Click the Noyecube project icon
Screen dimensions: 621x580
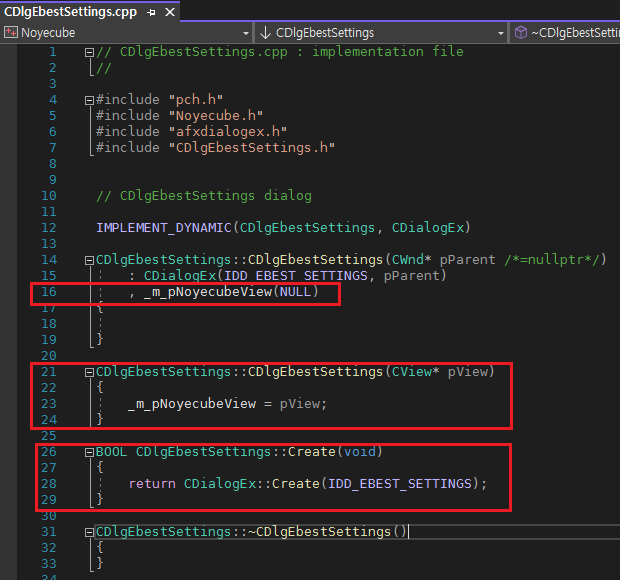coord(11,32)
